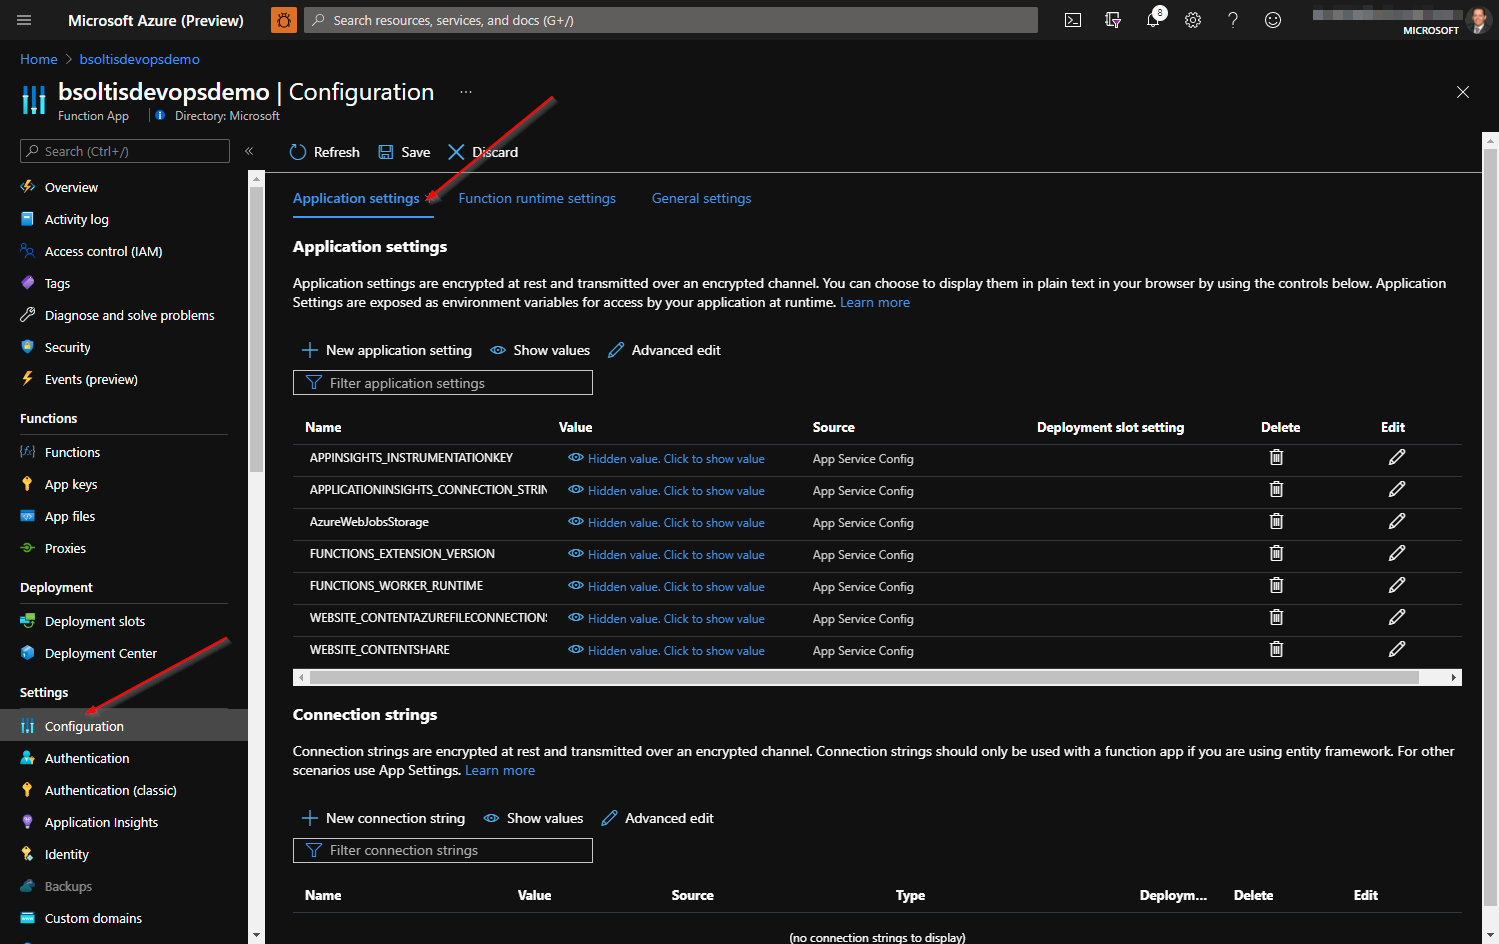
Task: Open the help question mark
Action: coord(1233,20)
